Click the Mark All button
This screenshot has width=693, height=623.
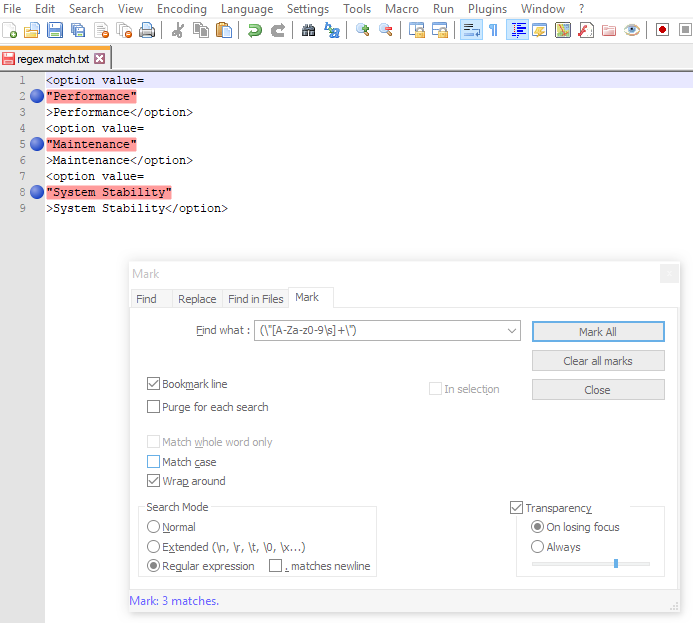coord(598,331)
